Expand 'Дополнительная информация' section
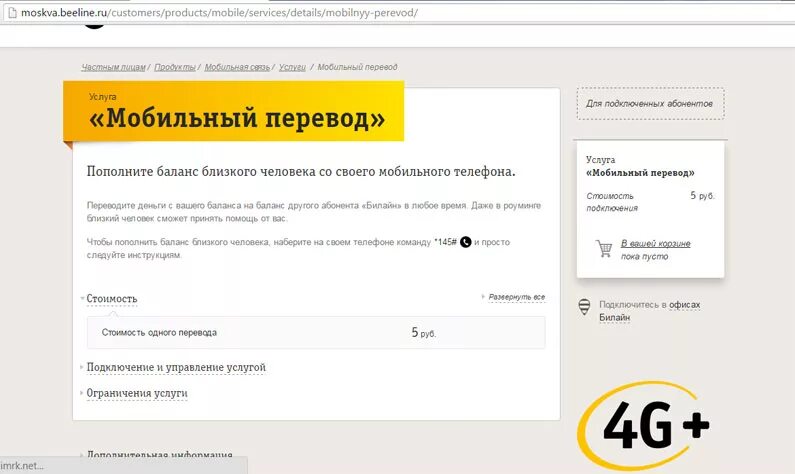Viewport: 795px width, 474px height. tap(159, 455)
